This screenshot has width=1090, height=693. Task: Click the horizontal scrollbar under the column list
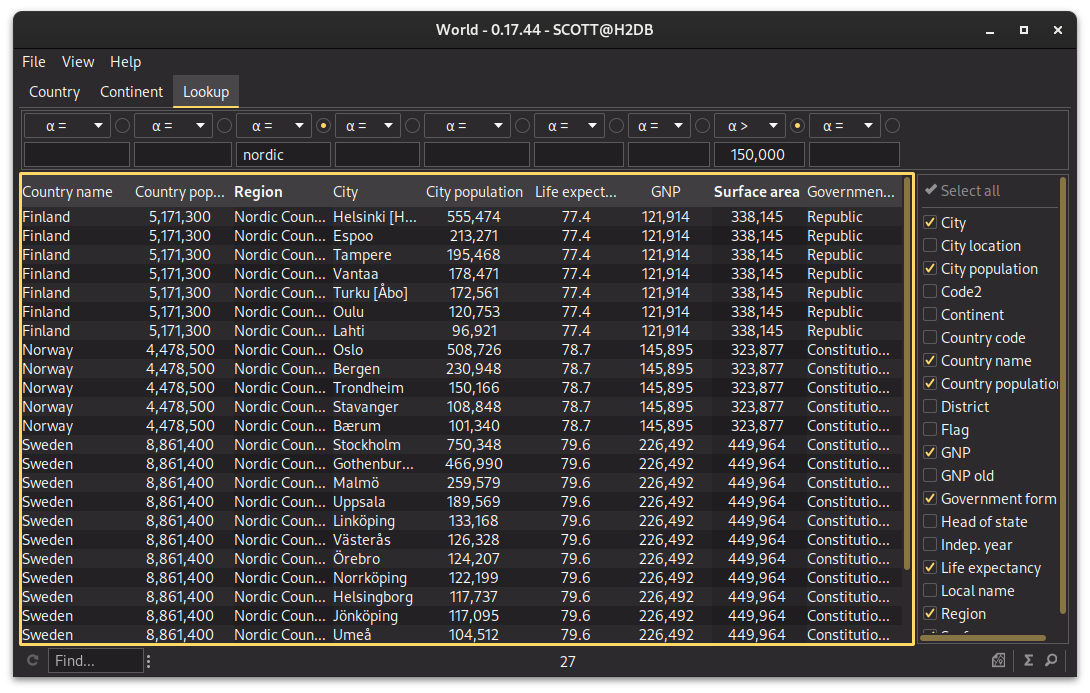point(984,638)
